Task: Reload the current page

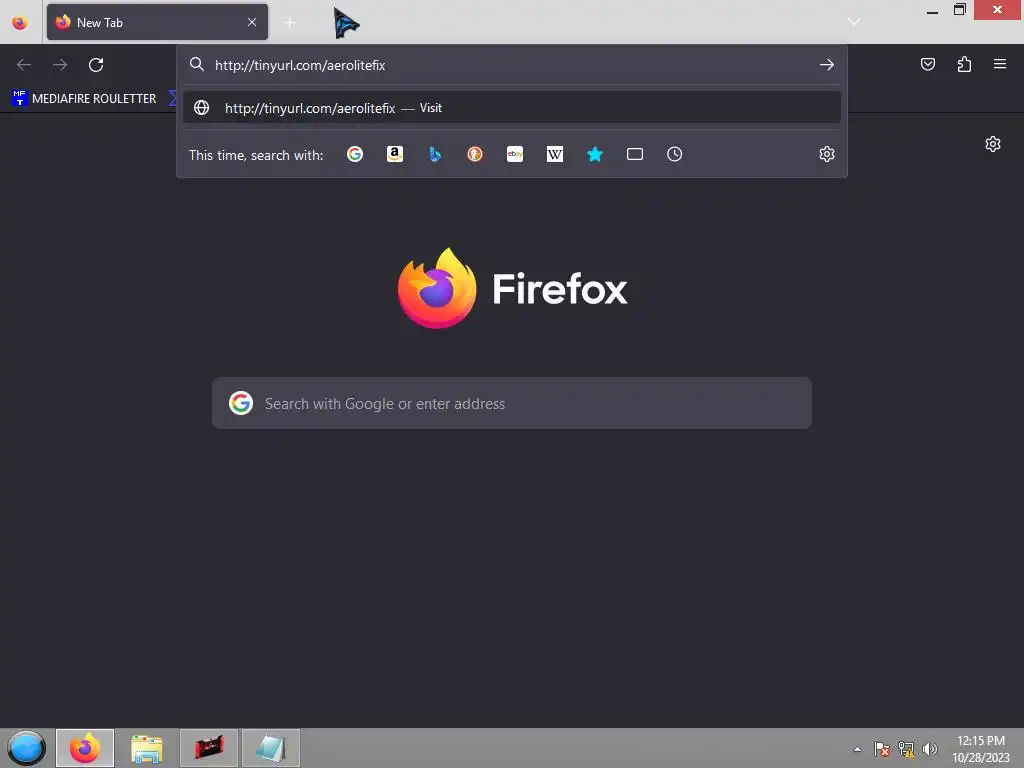Action: (x=96, y=65)
